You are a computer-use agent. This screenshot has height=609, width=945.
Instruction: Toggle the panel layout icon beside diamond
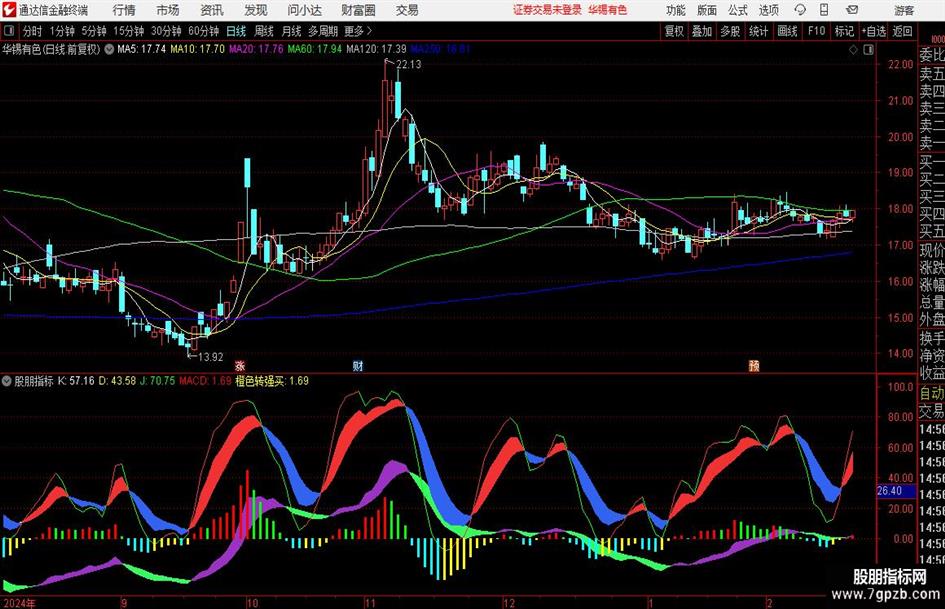pos(868,50)
